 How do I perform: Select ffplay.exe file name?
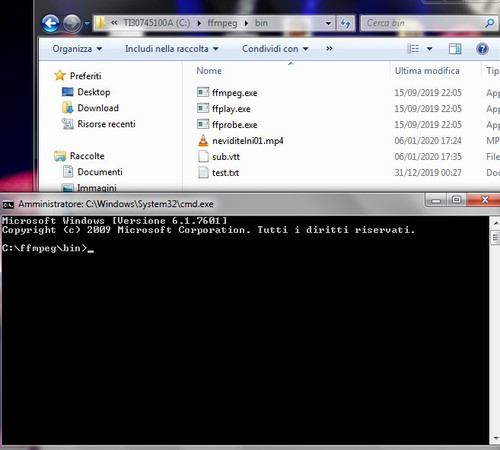tap(231, 109)
